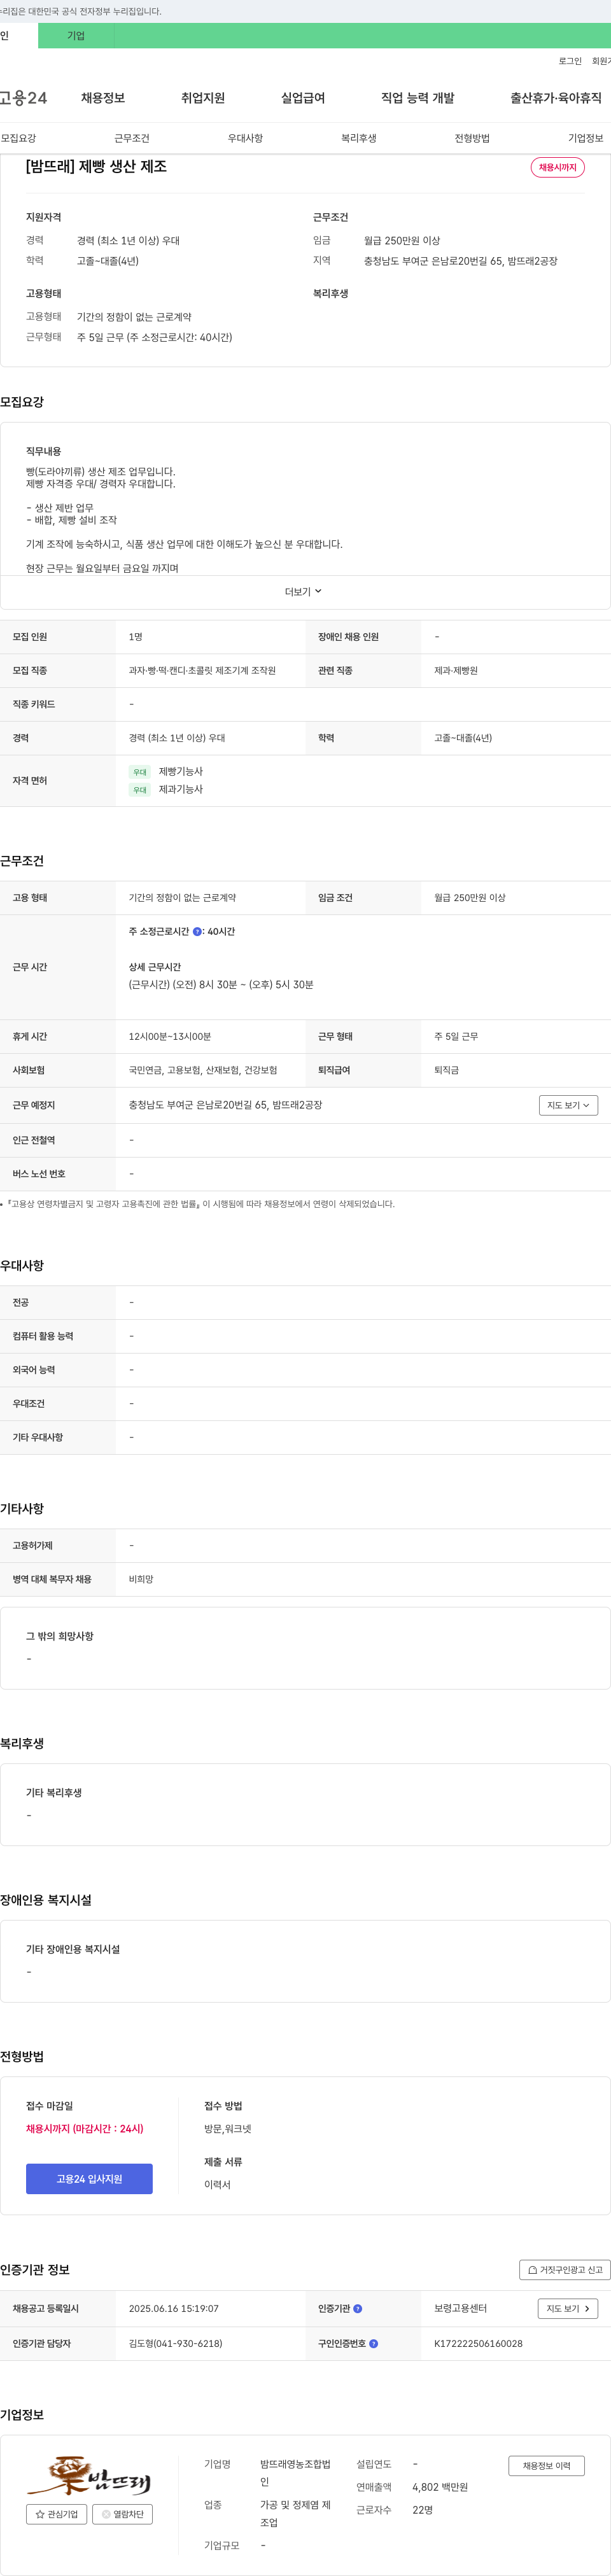The image size is (611, 2576).
Task: Click related job 제과·제빵원
Action: [x=456, y=670]
